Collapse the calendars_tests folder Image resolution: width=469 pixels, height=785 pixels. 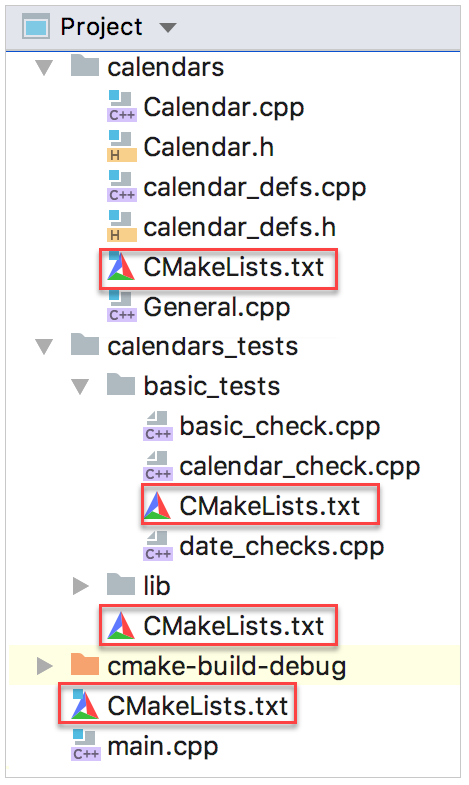[44, 346]
